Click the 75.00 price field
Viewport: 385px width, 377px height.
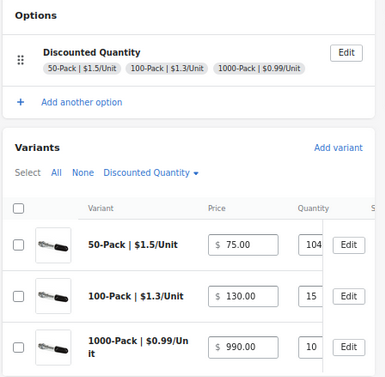point(243,245)
